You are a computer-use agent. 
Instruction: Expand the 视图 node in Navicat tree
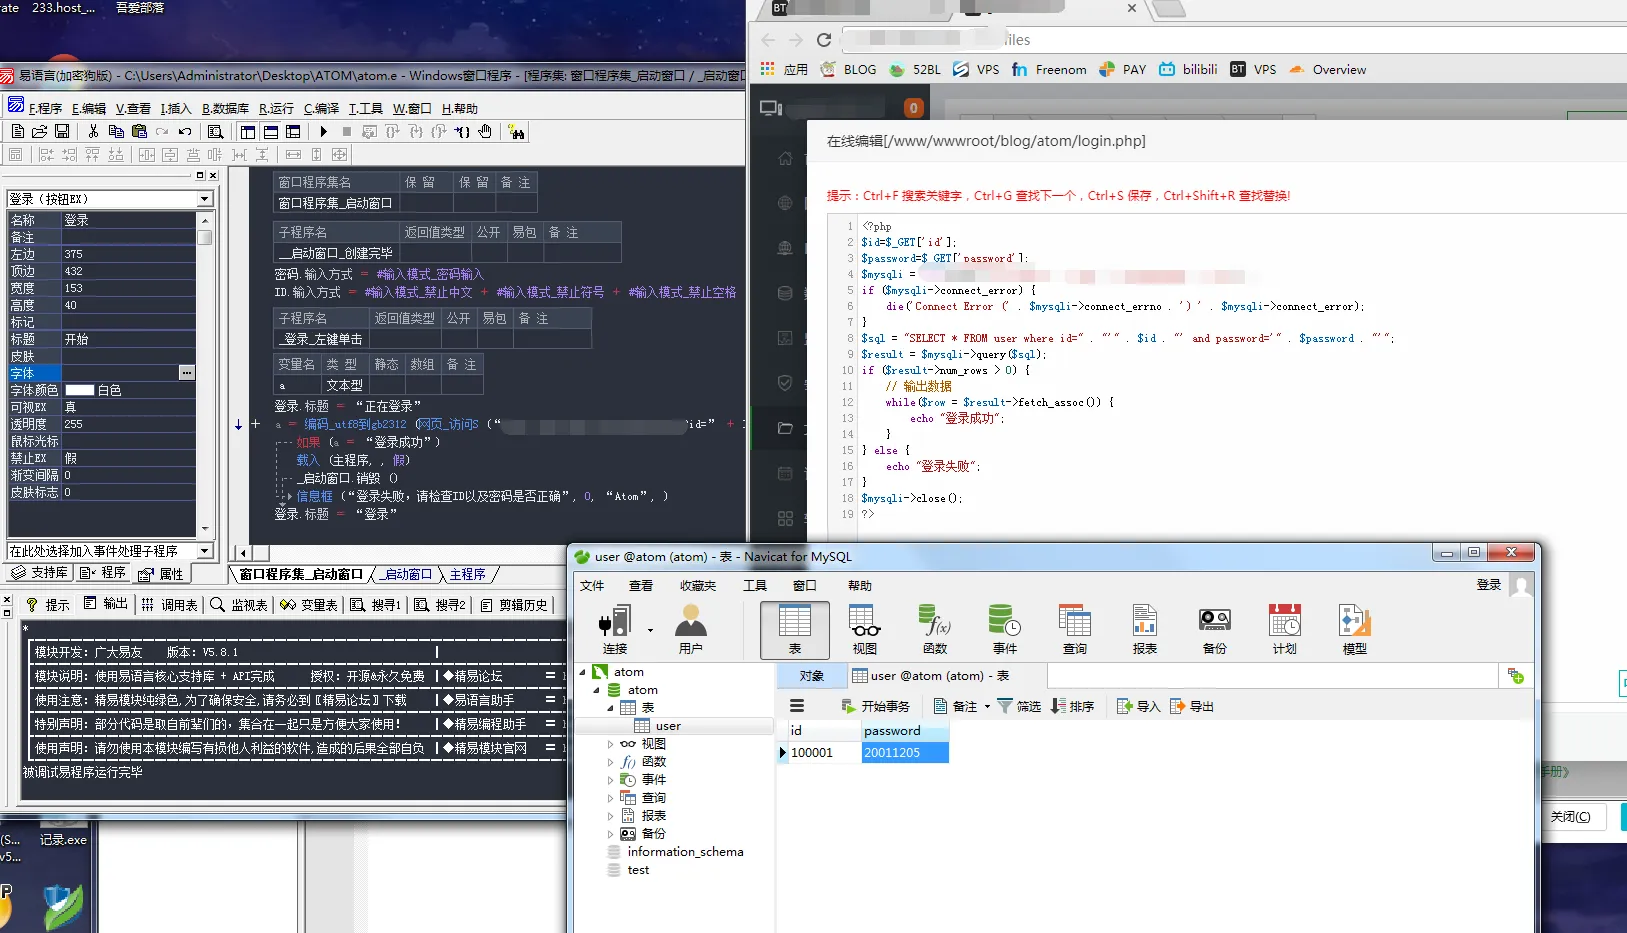(611, 744)
